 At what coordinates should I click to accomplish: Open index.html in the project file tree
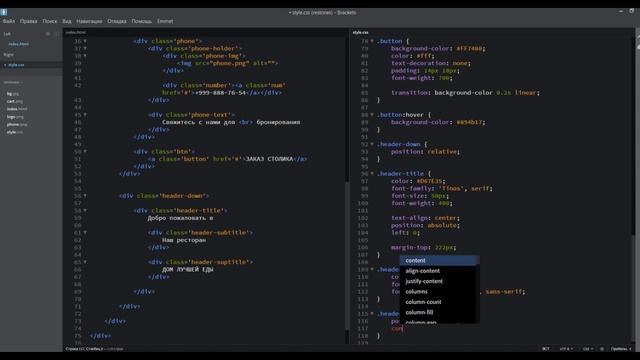point(17,109)
